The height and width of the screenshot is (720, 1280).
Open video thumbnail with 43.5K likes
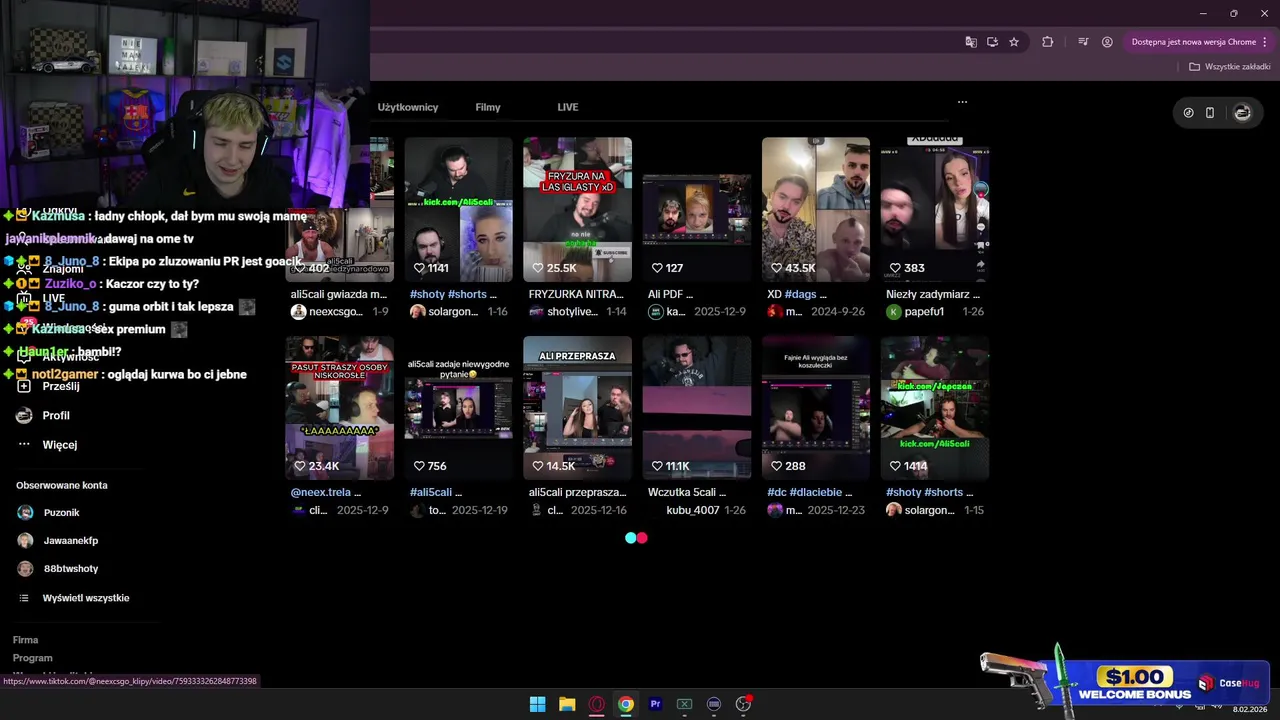(x=815, y=209)
